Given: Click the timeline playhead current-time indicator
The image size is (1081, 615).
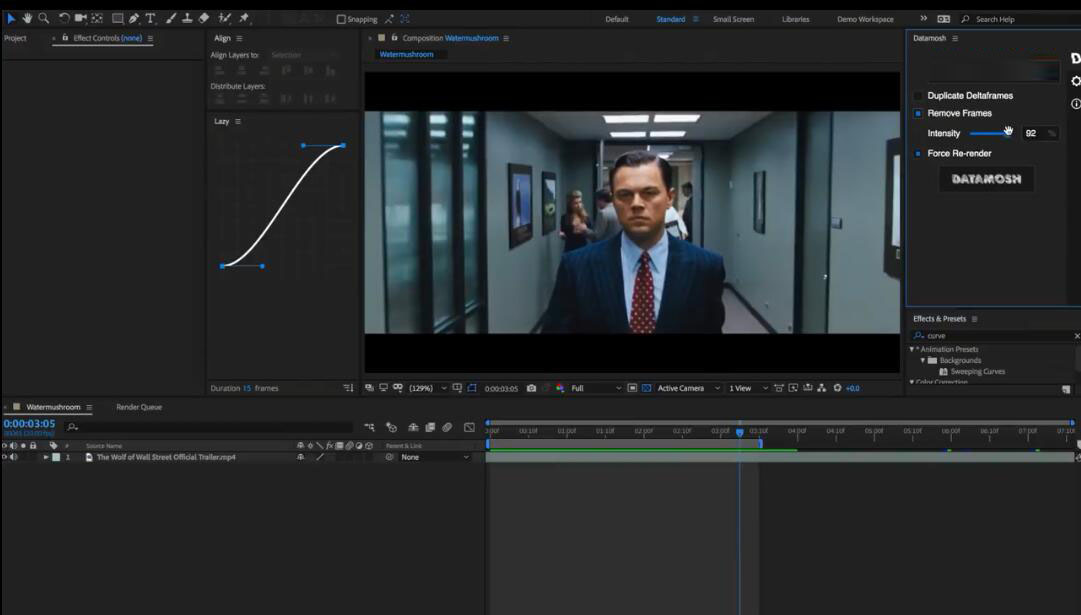Looking at the screenshot, I should tap(740, 432).
